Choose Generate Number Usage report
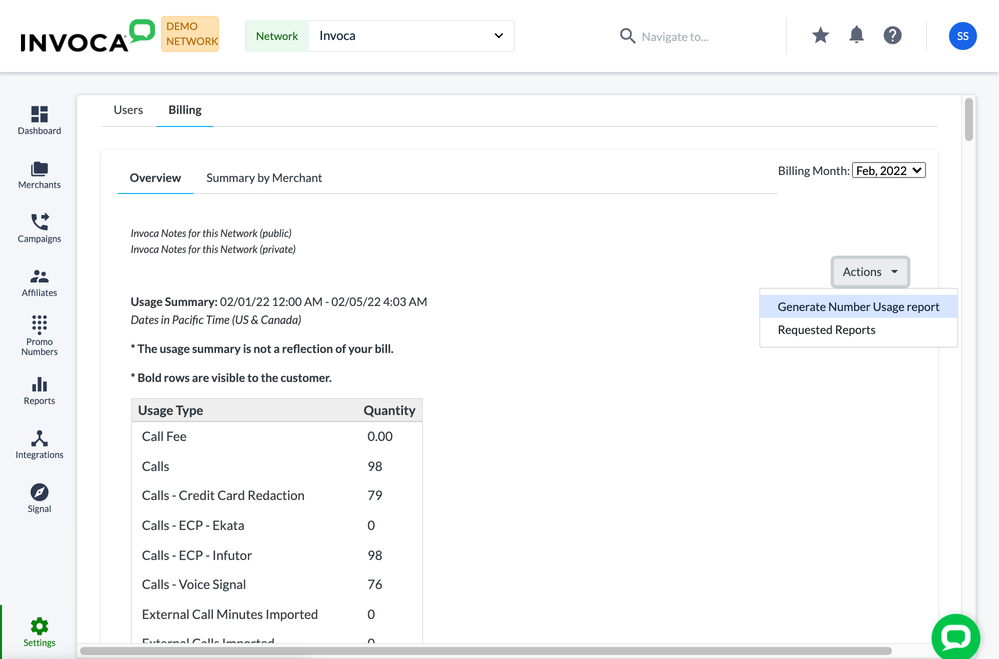This screenshot has width=999, height=659. 858,307
